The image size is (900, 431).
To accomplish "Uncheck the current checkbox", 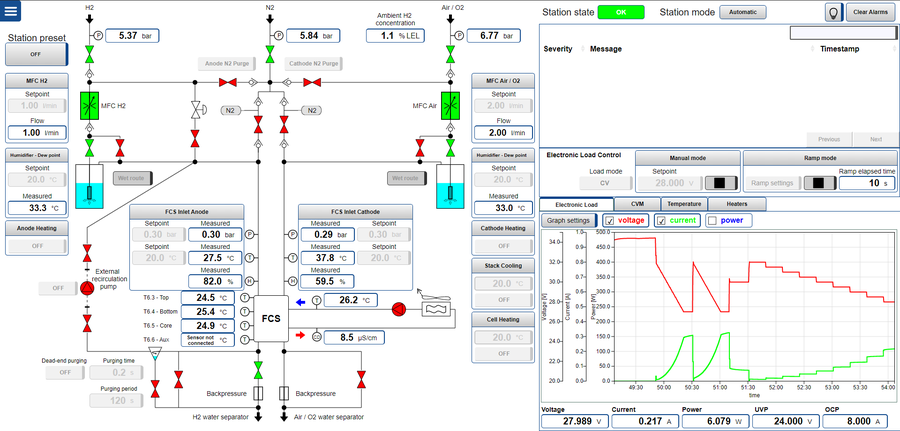I will pos(660,220).
